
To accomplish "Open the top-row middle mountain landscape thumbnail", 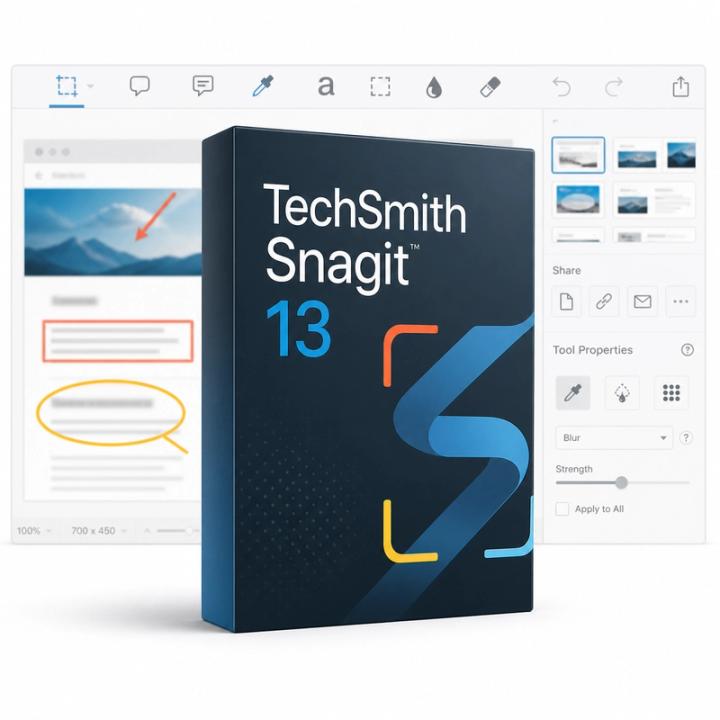I will pyautogui.click(x=637, y=156).
